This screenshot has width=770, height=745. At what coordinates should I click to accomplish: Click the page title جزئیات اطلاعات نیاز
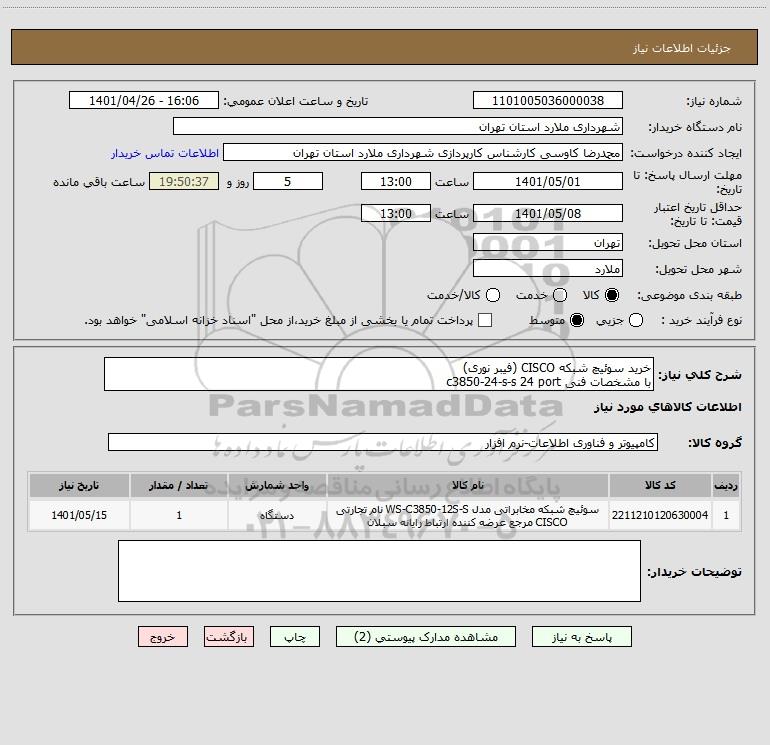[x=682, y=48]
